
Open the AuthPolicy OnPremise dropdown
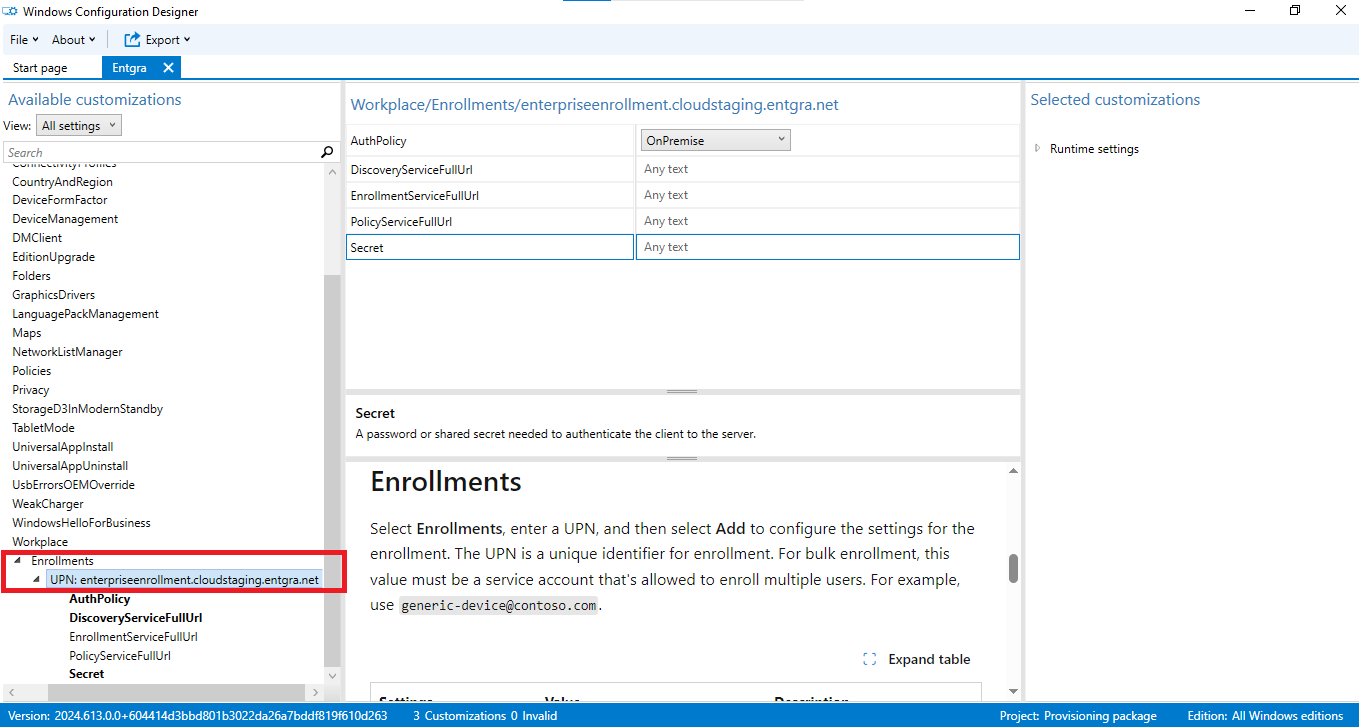(x=716, y=141)
